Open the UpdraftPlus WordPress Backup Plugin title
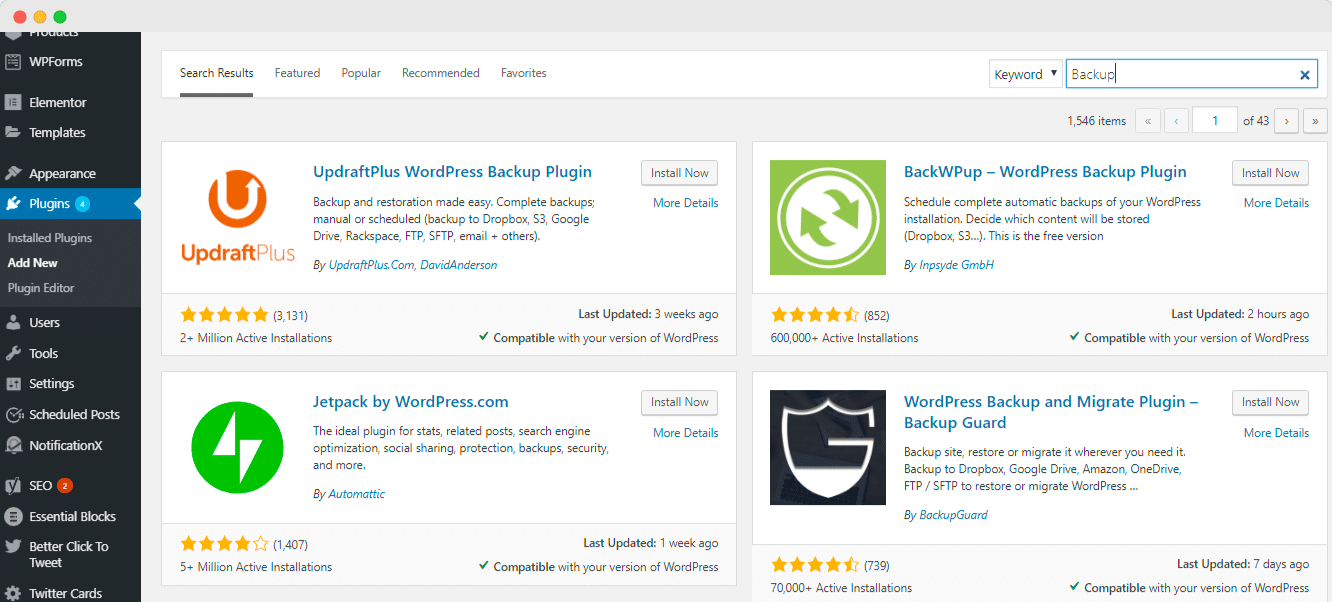 [x=452, y=172]
